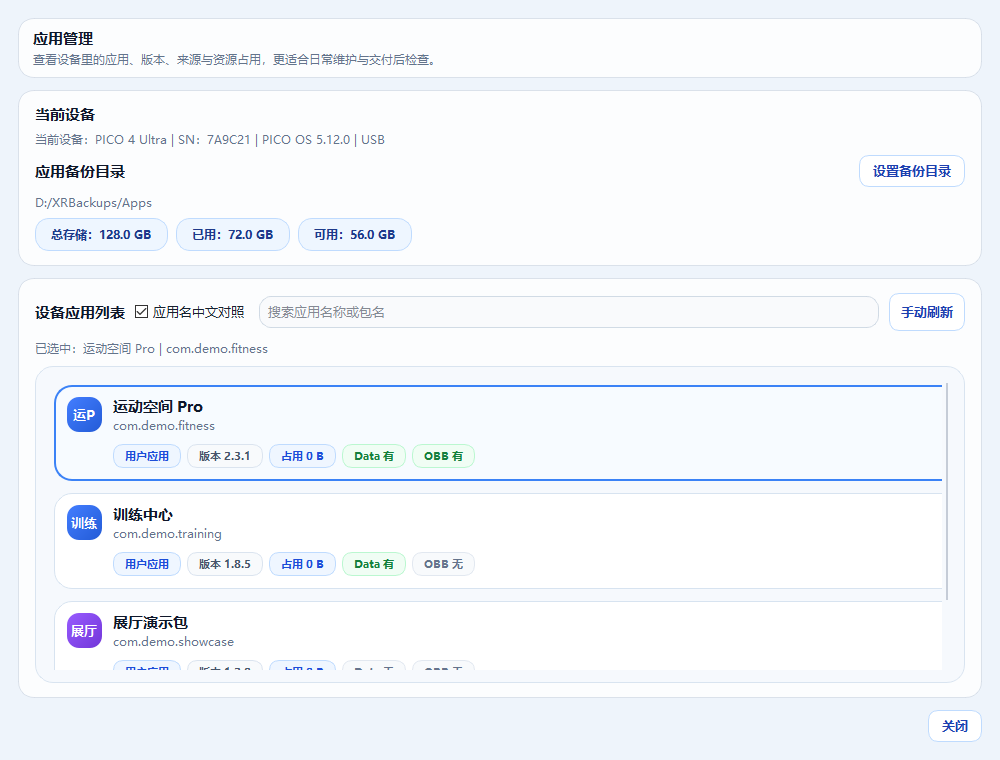Focus the 搜索应用名称或包名 search field
Viewport: 1000px width, 760px height.
click(568, 312)
